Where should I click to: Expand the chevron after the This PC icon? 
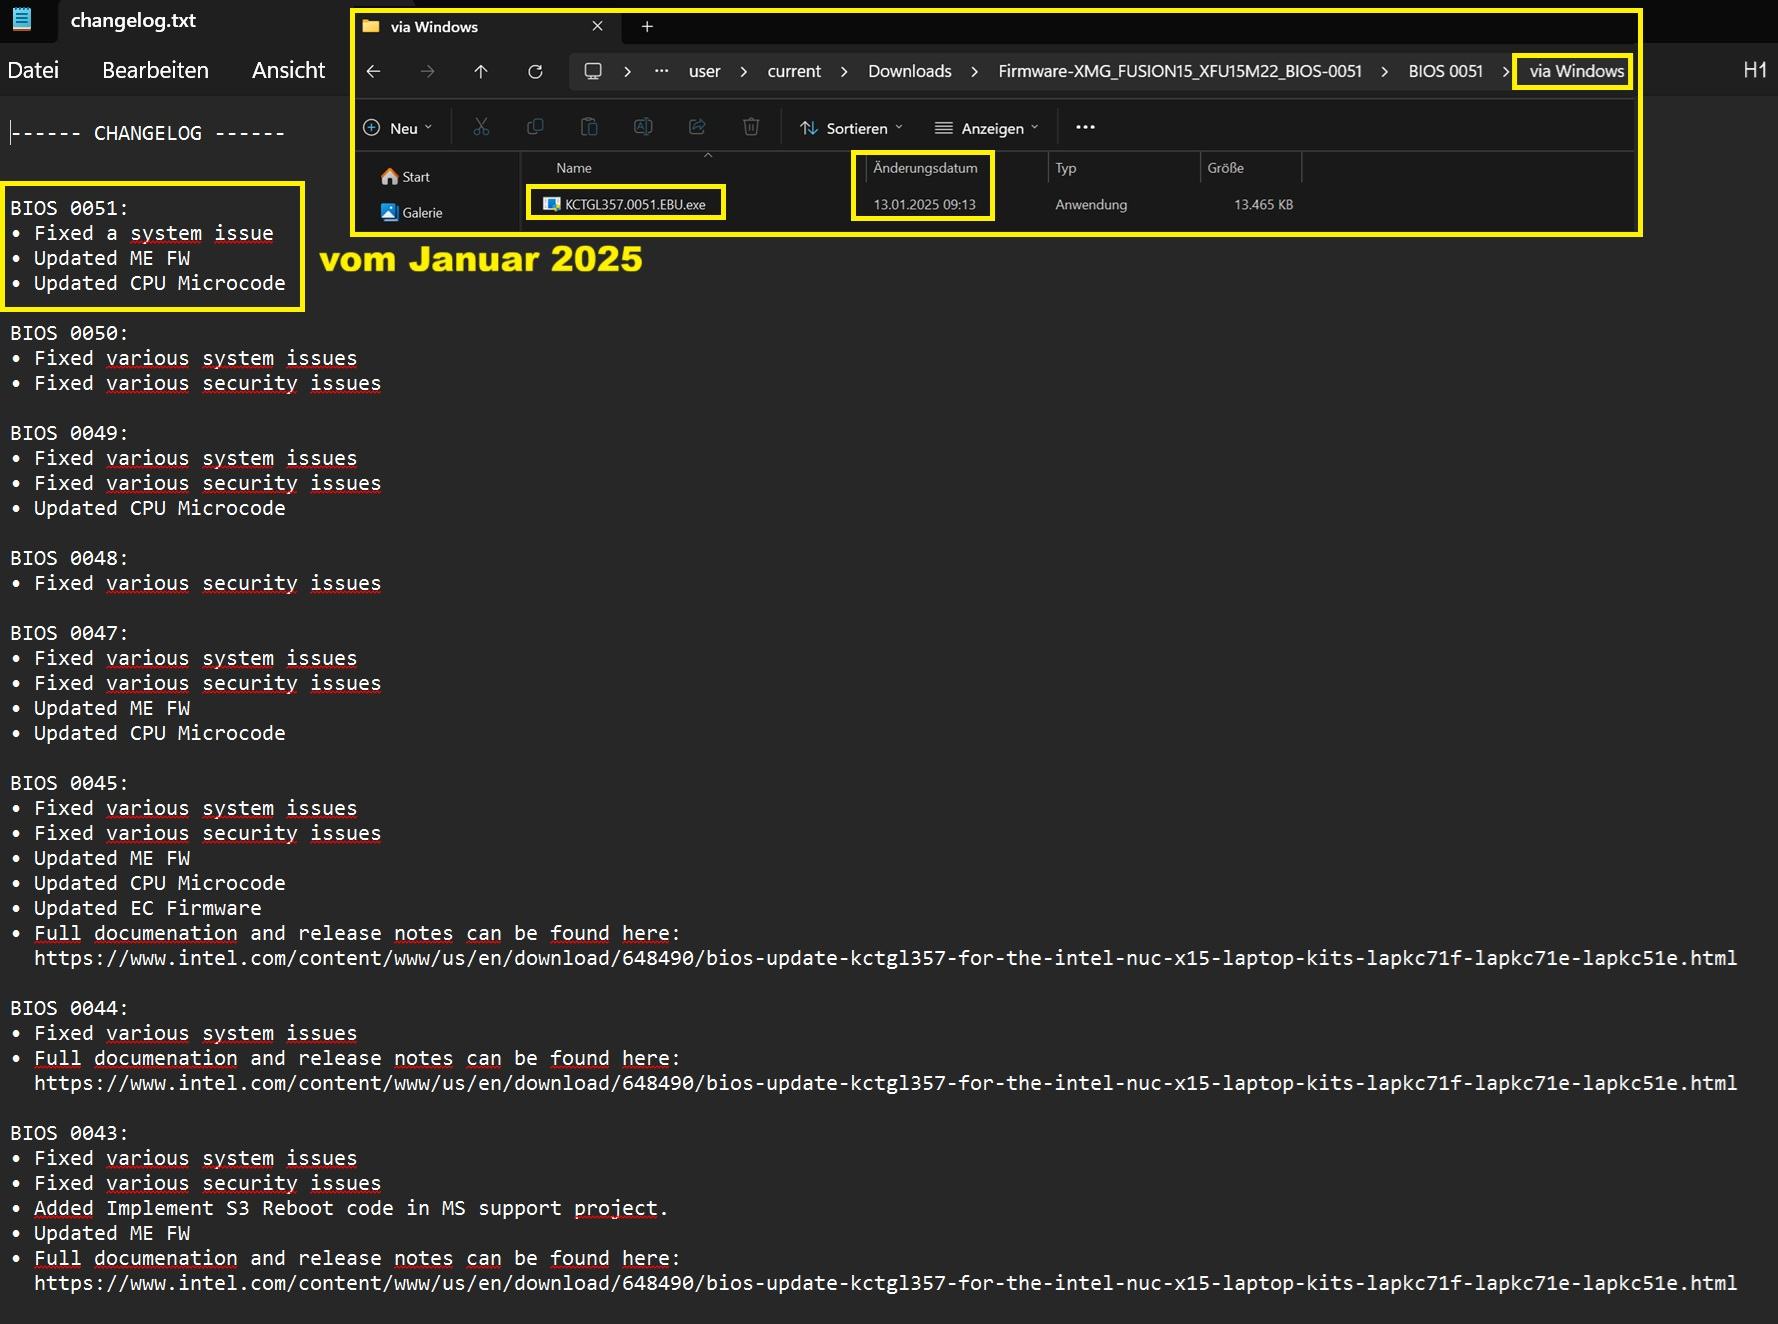click(627, 71)
